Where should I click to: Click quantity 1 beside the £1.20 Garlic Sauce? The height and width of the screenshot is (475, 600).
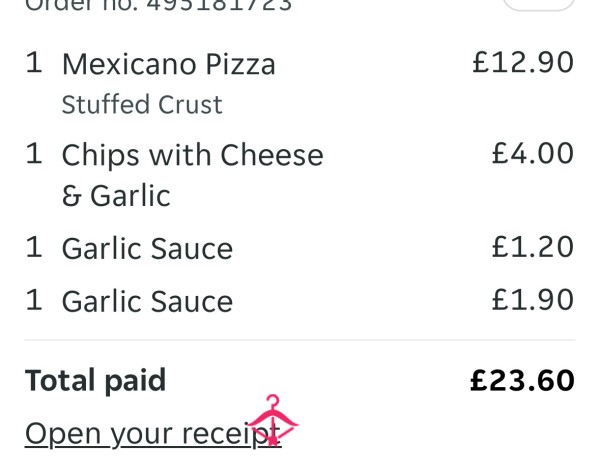click(x=34, y=247)
